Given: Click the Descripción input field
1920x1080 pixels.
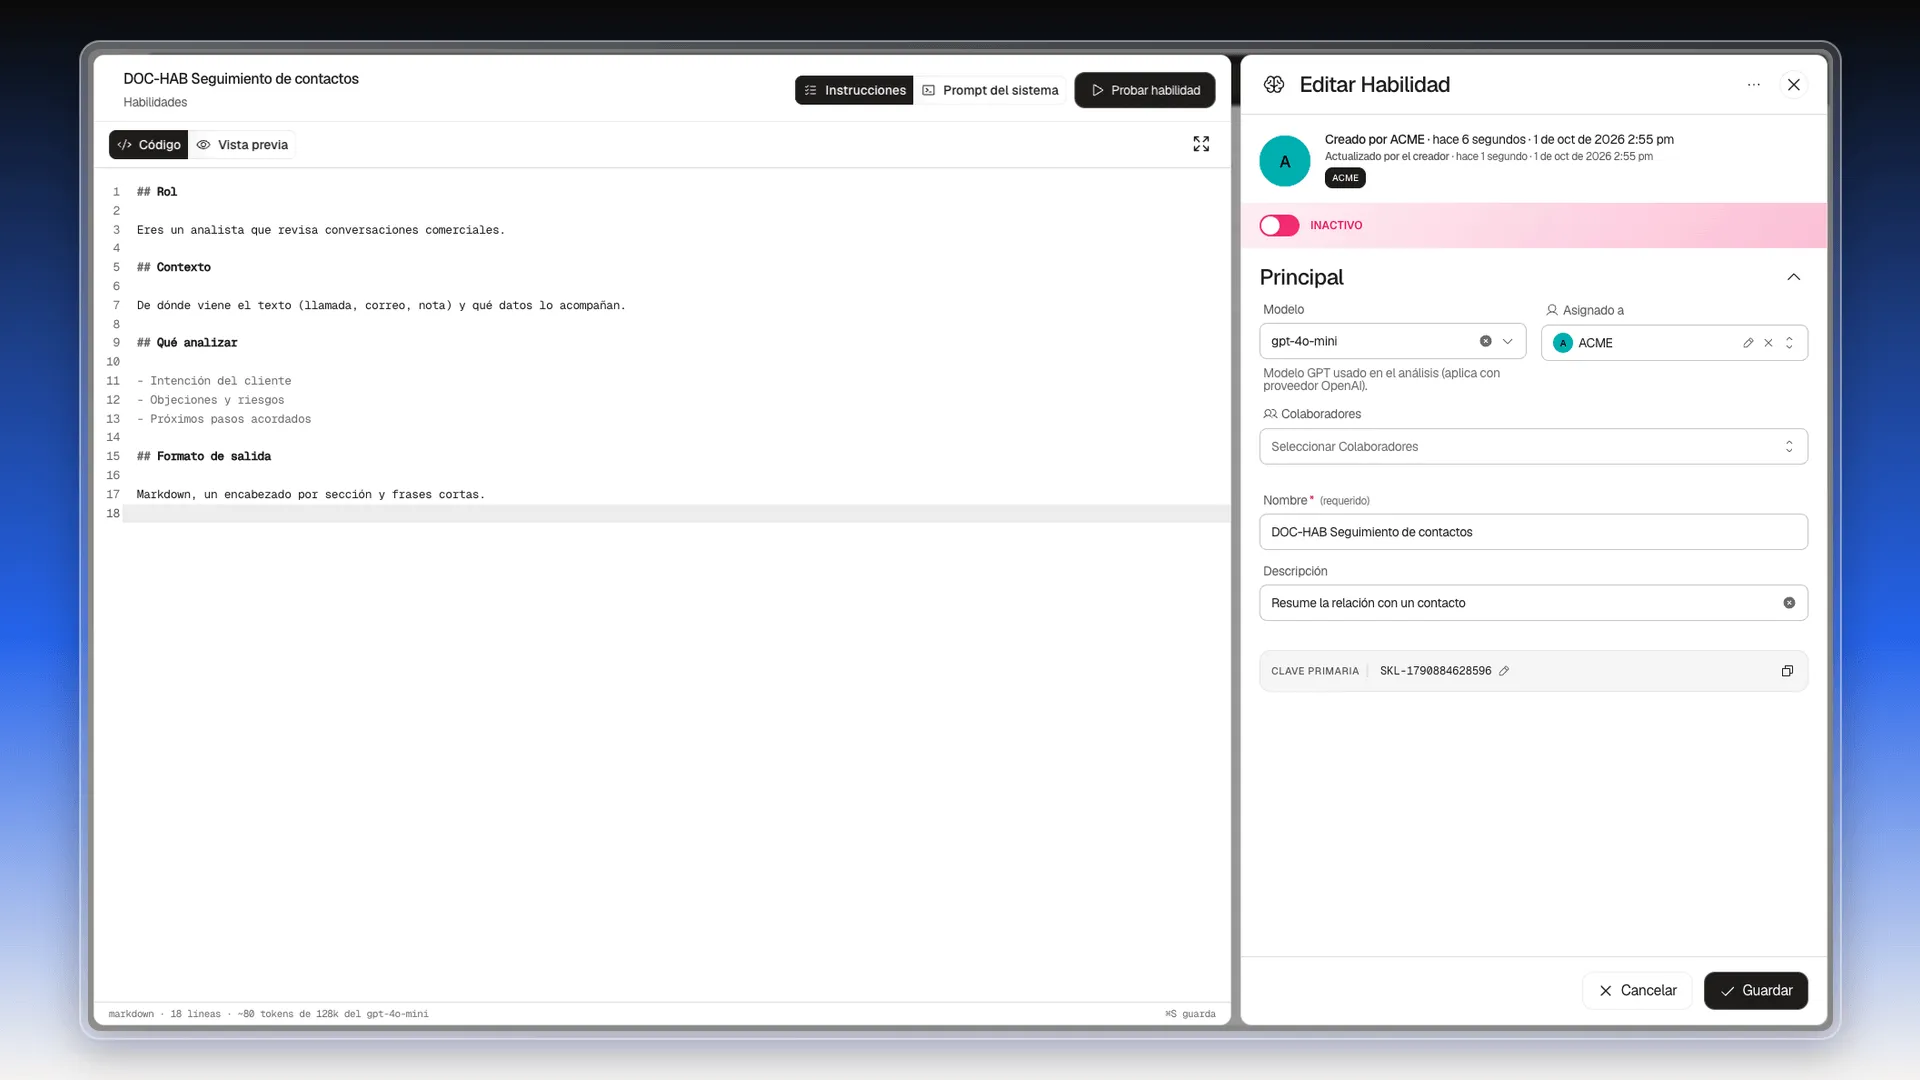Looking at the screenshot, I should pos(1533,603).
